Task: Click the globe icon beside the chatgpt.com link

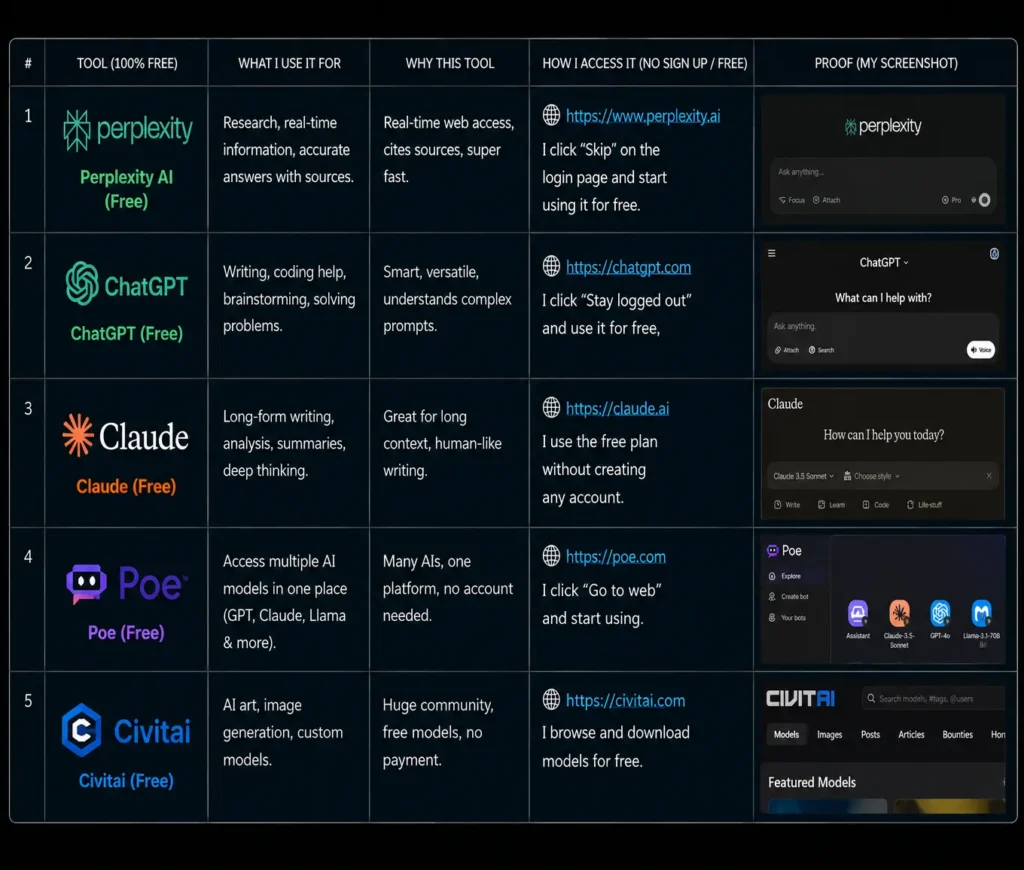Action: pos(551,266)
